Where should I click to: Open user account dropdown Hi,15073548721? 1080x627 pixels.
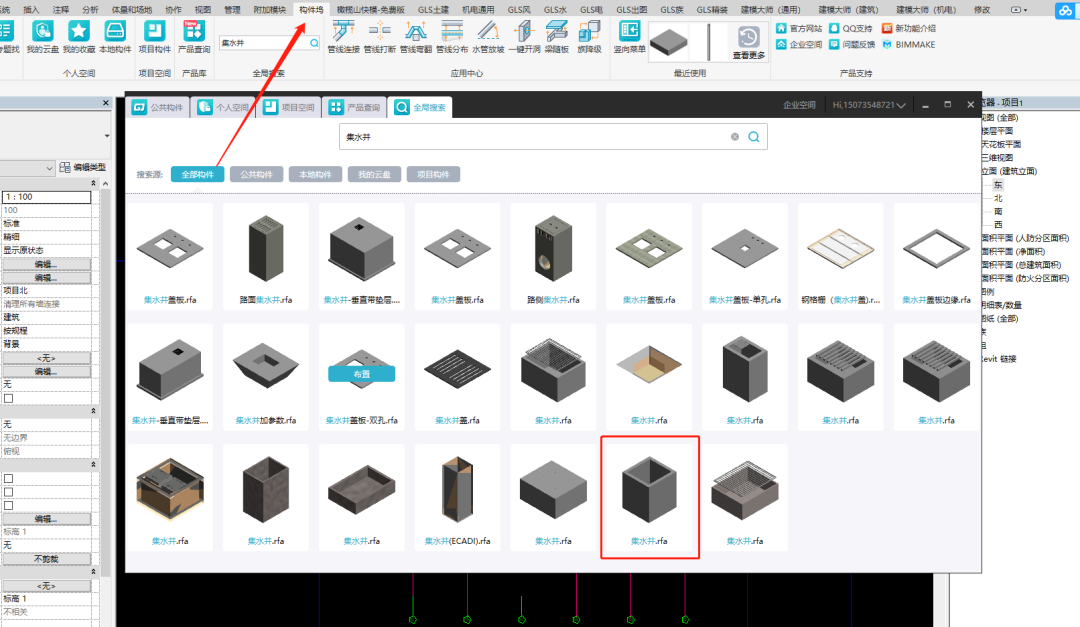click(x=869, y=105)
